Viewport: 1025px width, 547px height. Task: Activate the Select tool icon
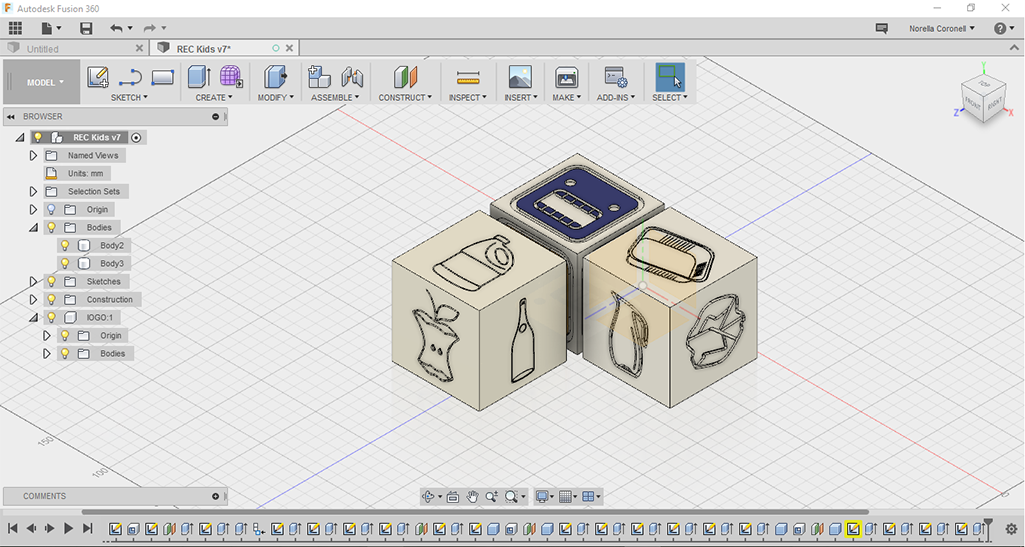pos(670,76)
